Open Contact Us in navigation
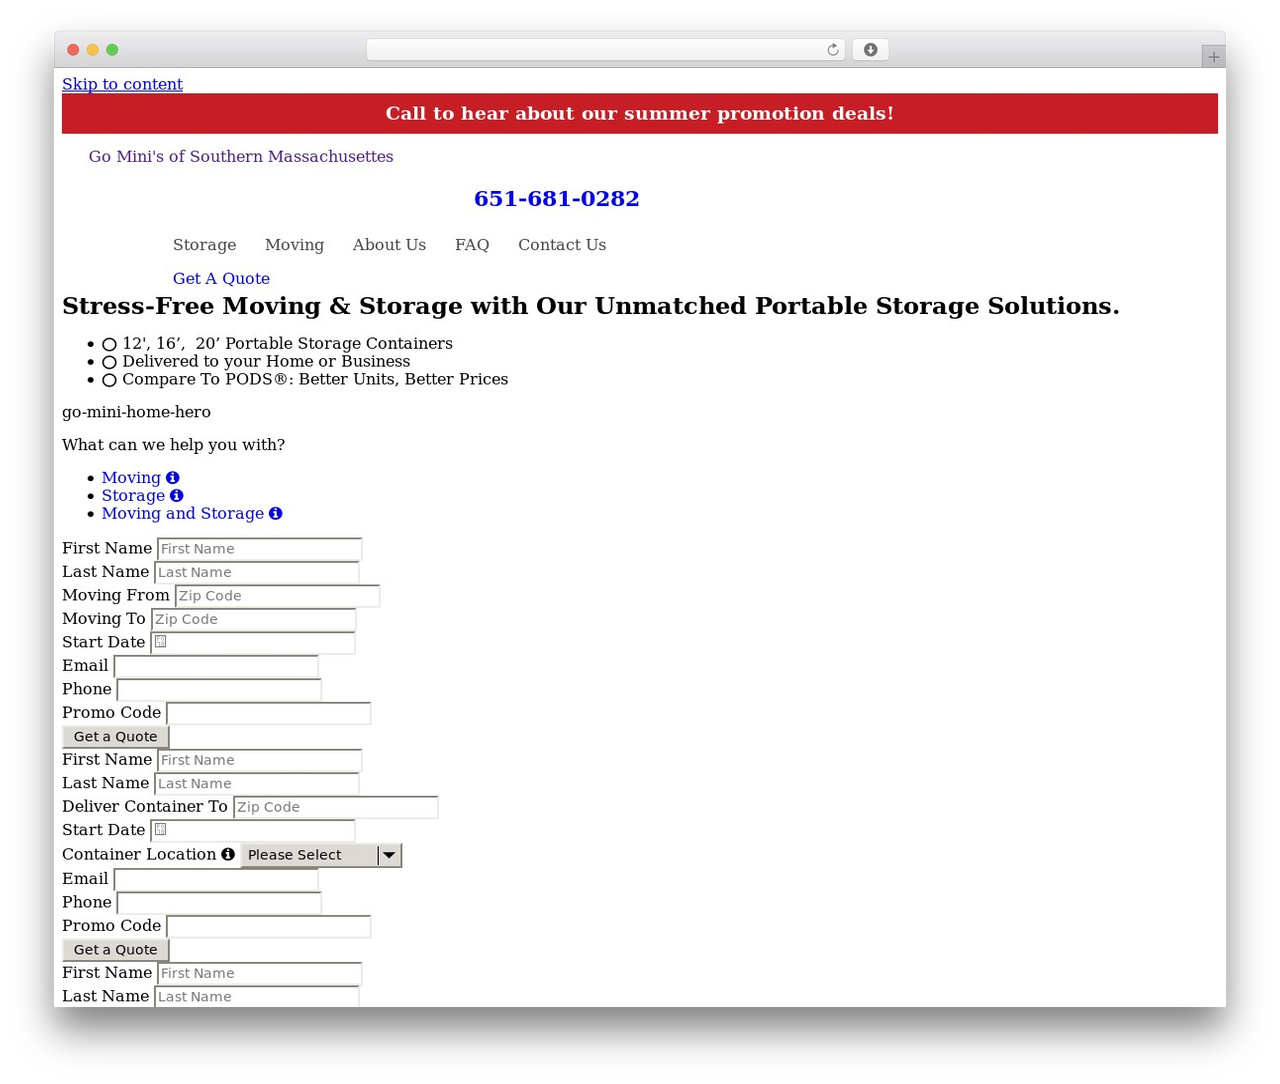 click(562, 245)
